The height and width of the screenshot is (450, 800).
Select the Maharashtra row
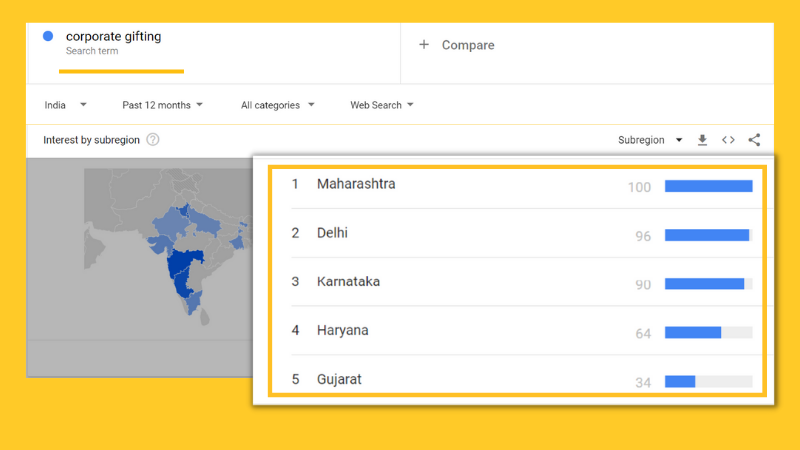tap(521, 186)
